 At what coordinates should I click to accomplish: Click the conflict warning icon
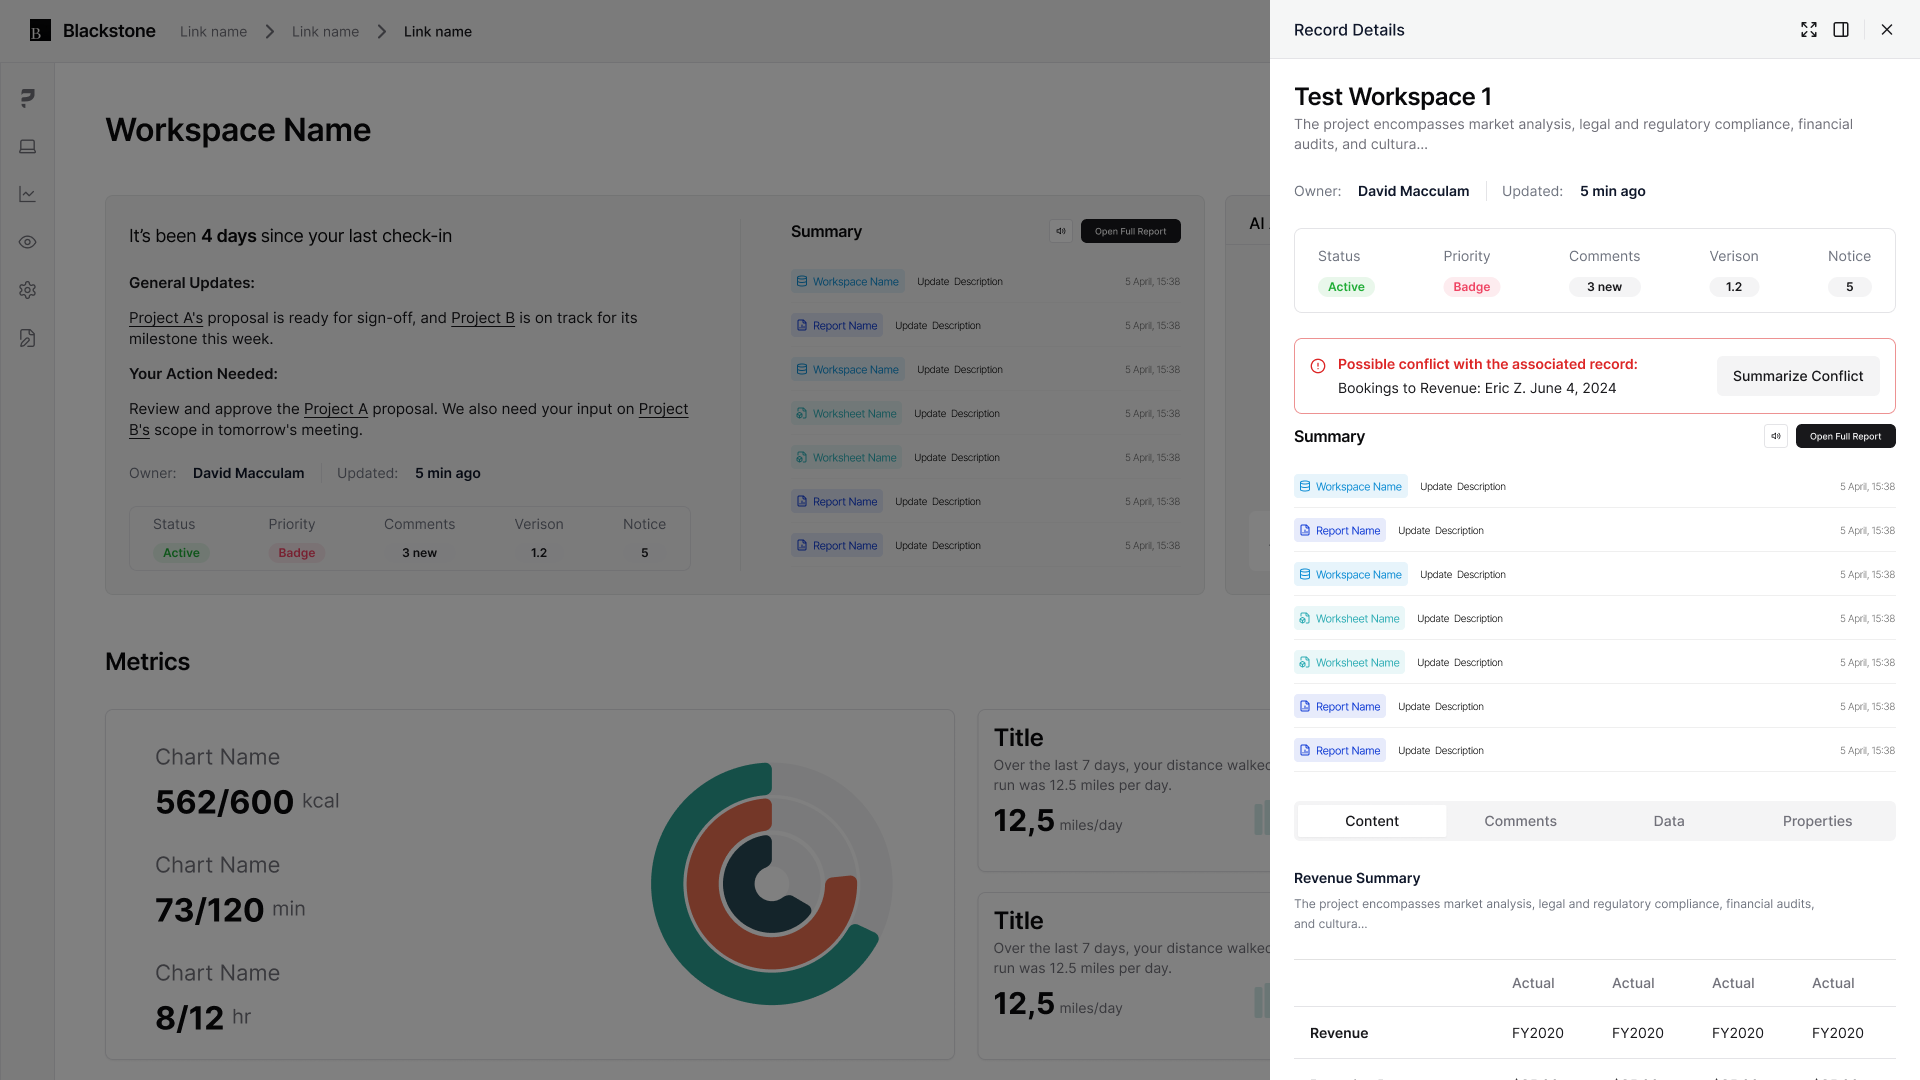[1318, 366]
